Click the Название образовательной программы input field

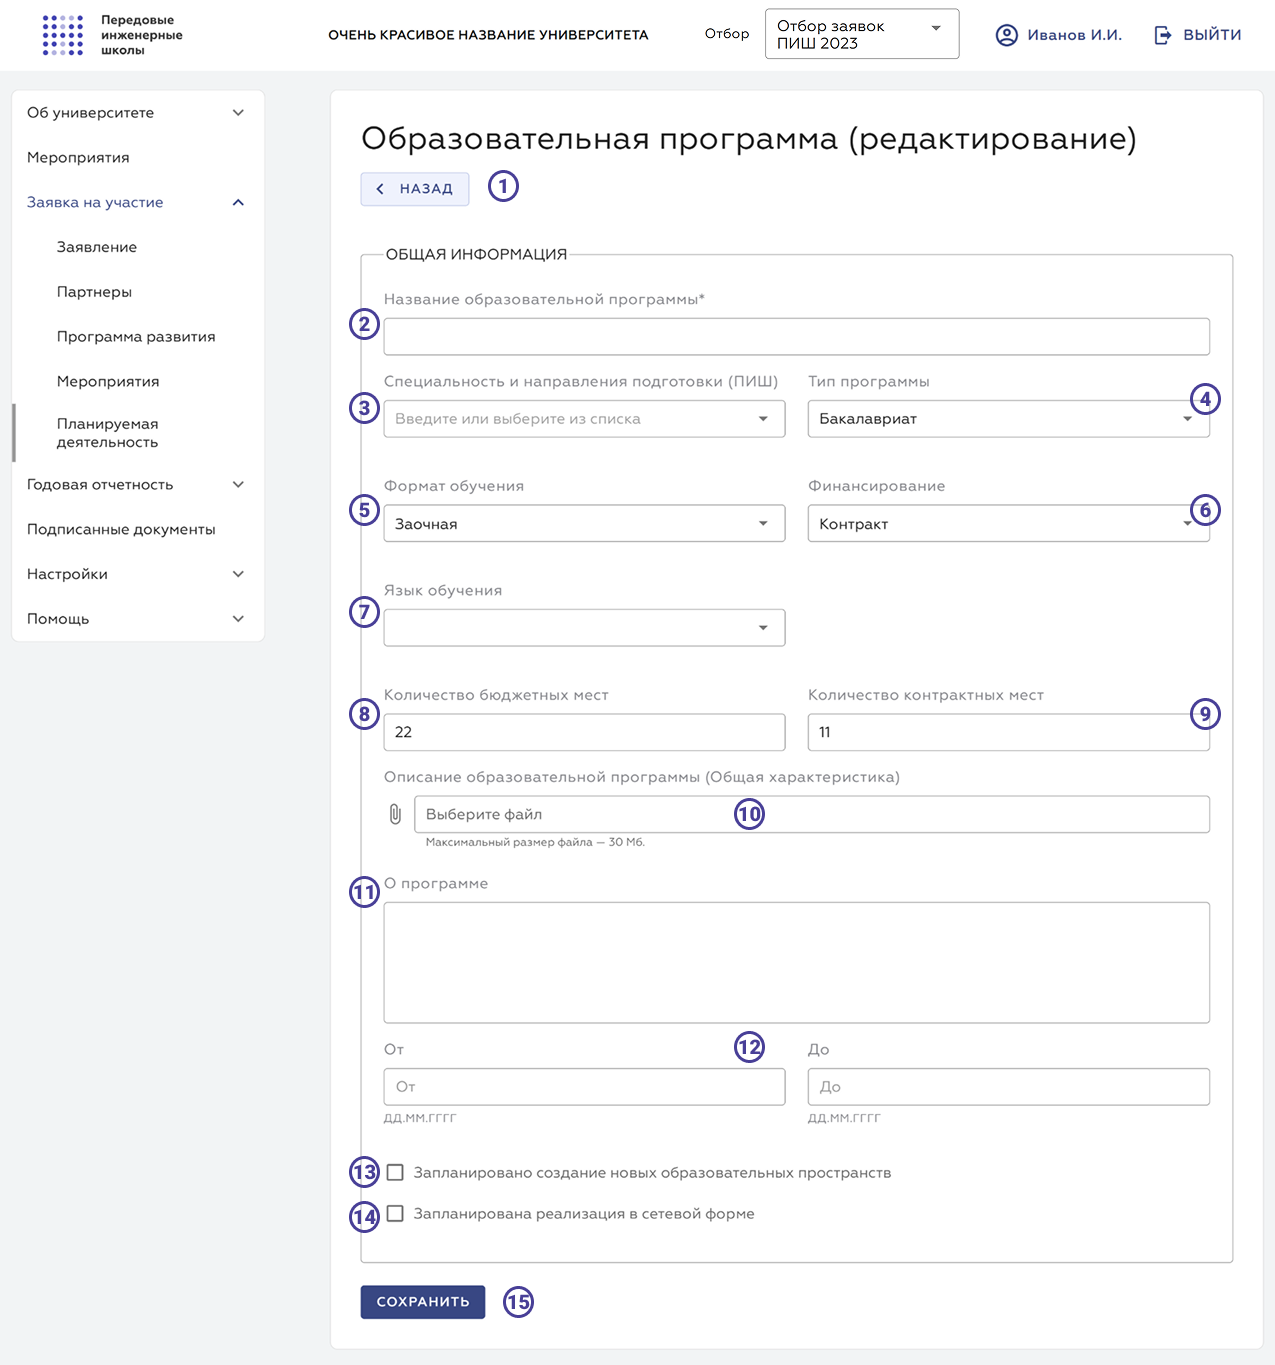point(796,337)
